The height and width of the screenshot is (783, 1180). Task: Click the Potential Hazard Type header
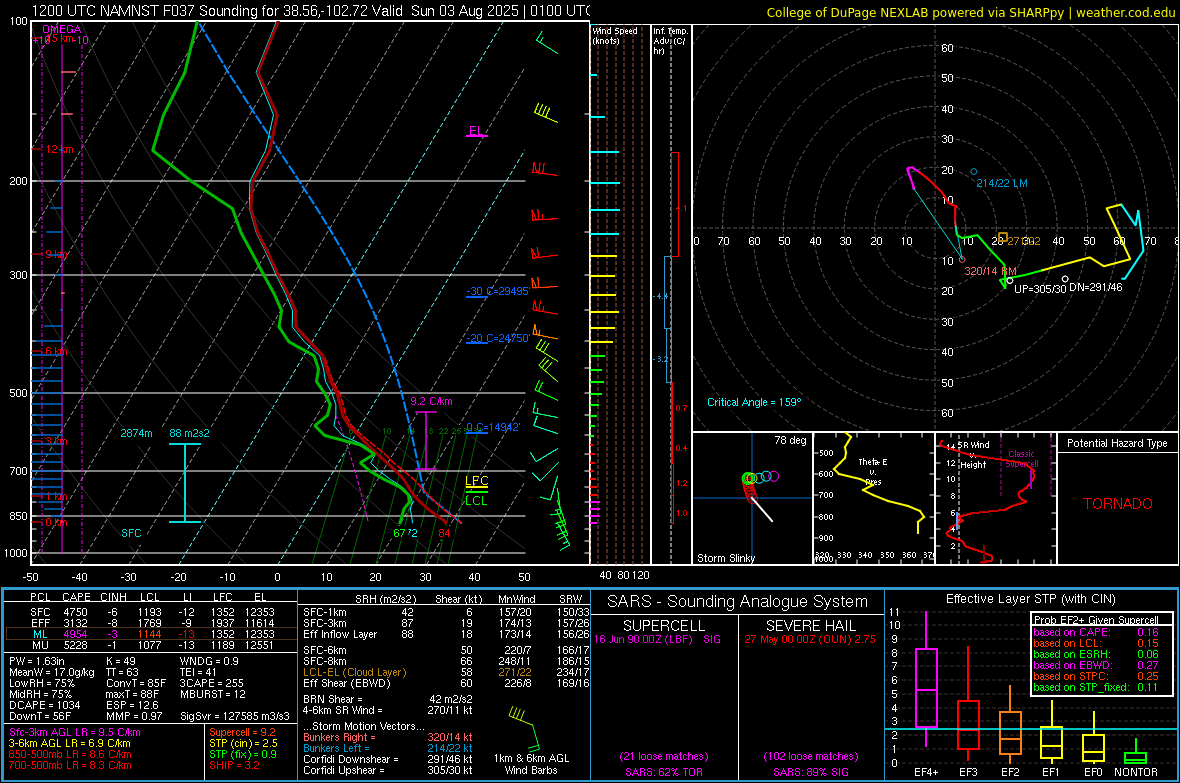tap(1118, 443)
